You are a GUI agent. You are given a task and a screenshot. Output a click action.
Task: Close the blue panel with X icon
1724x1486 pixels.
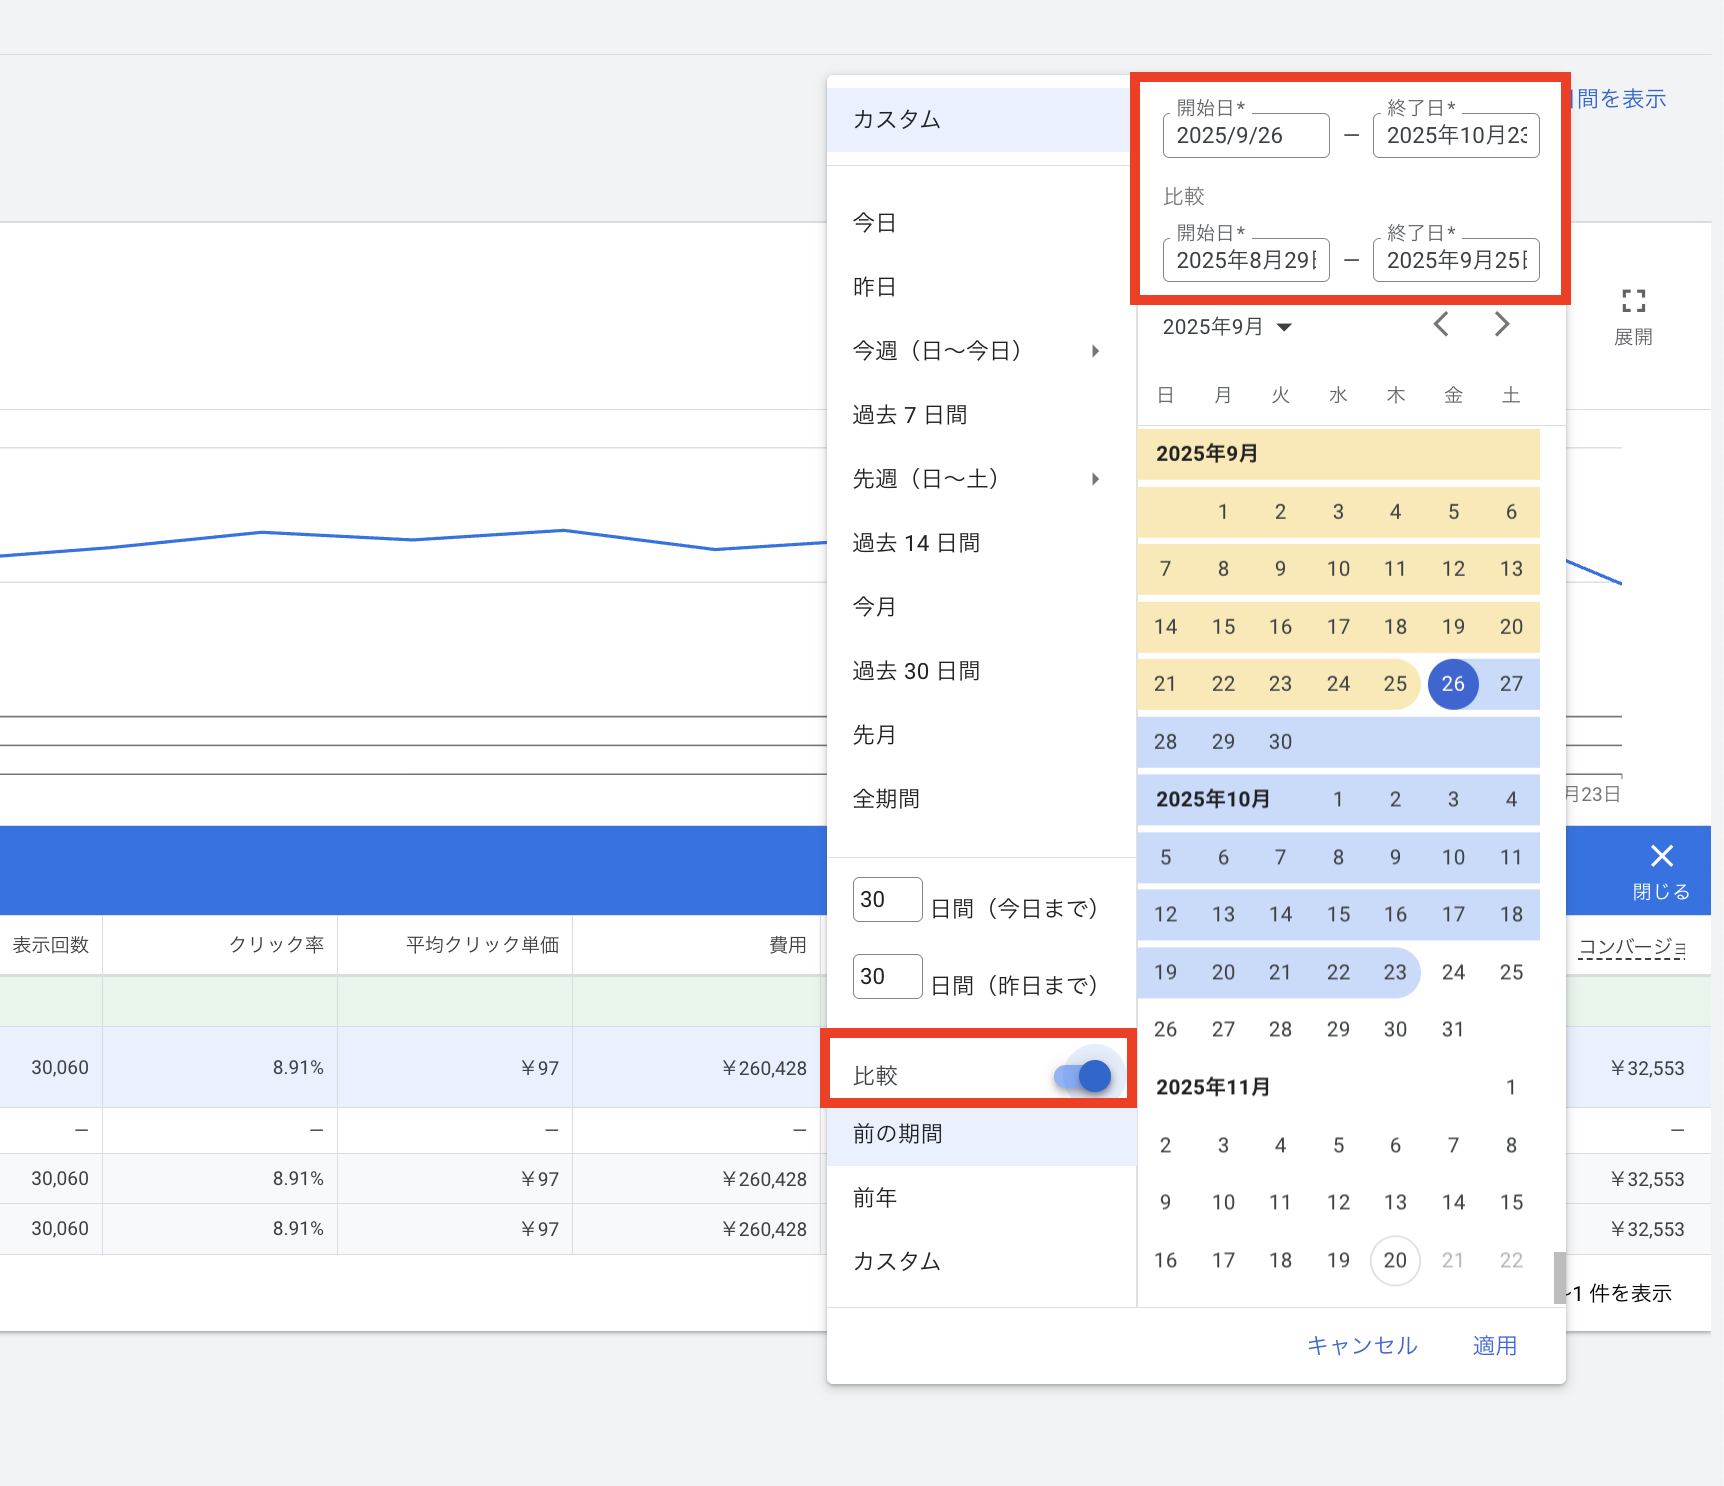click(1661, 857)
